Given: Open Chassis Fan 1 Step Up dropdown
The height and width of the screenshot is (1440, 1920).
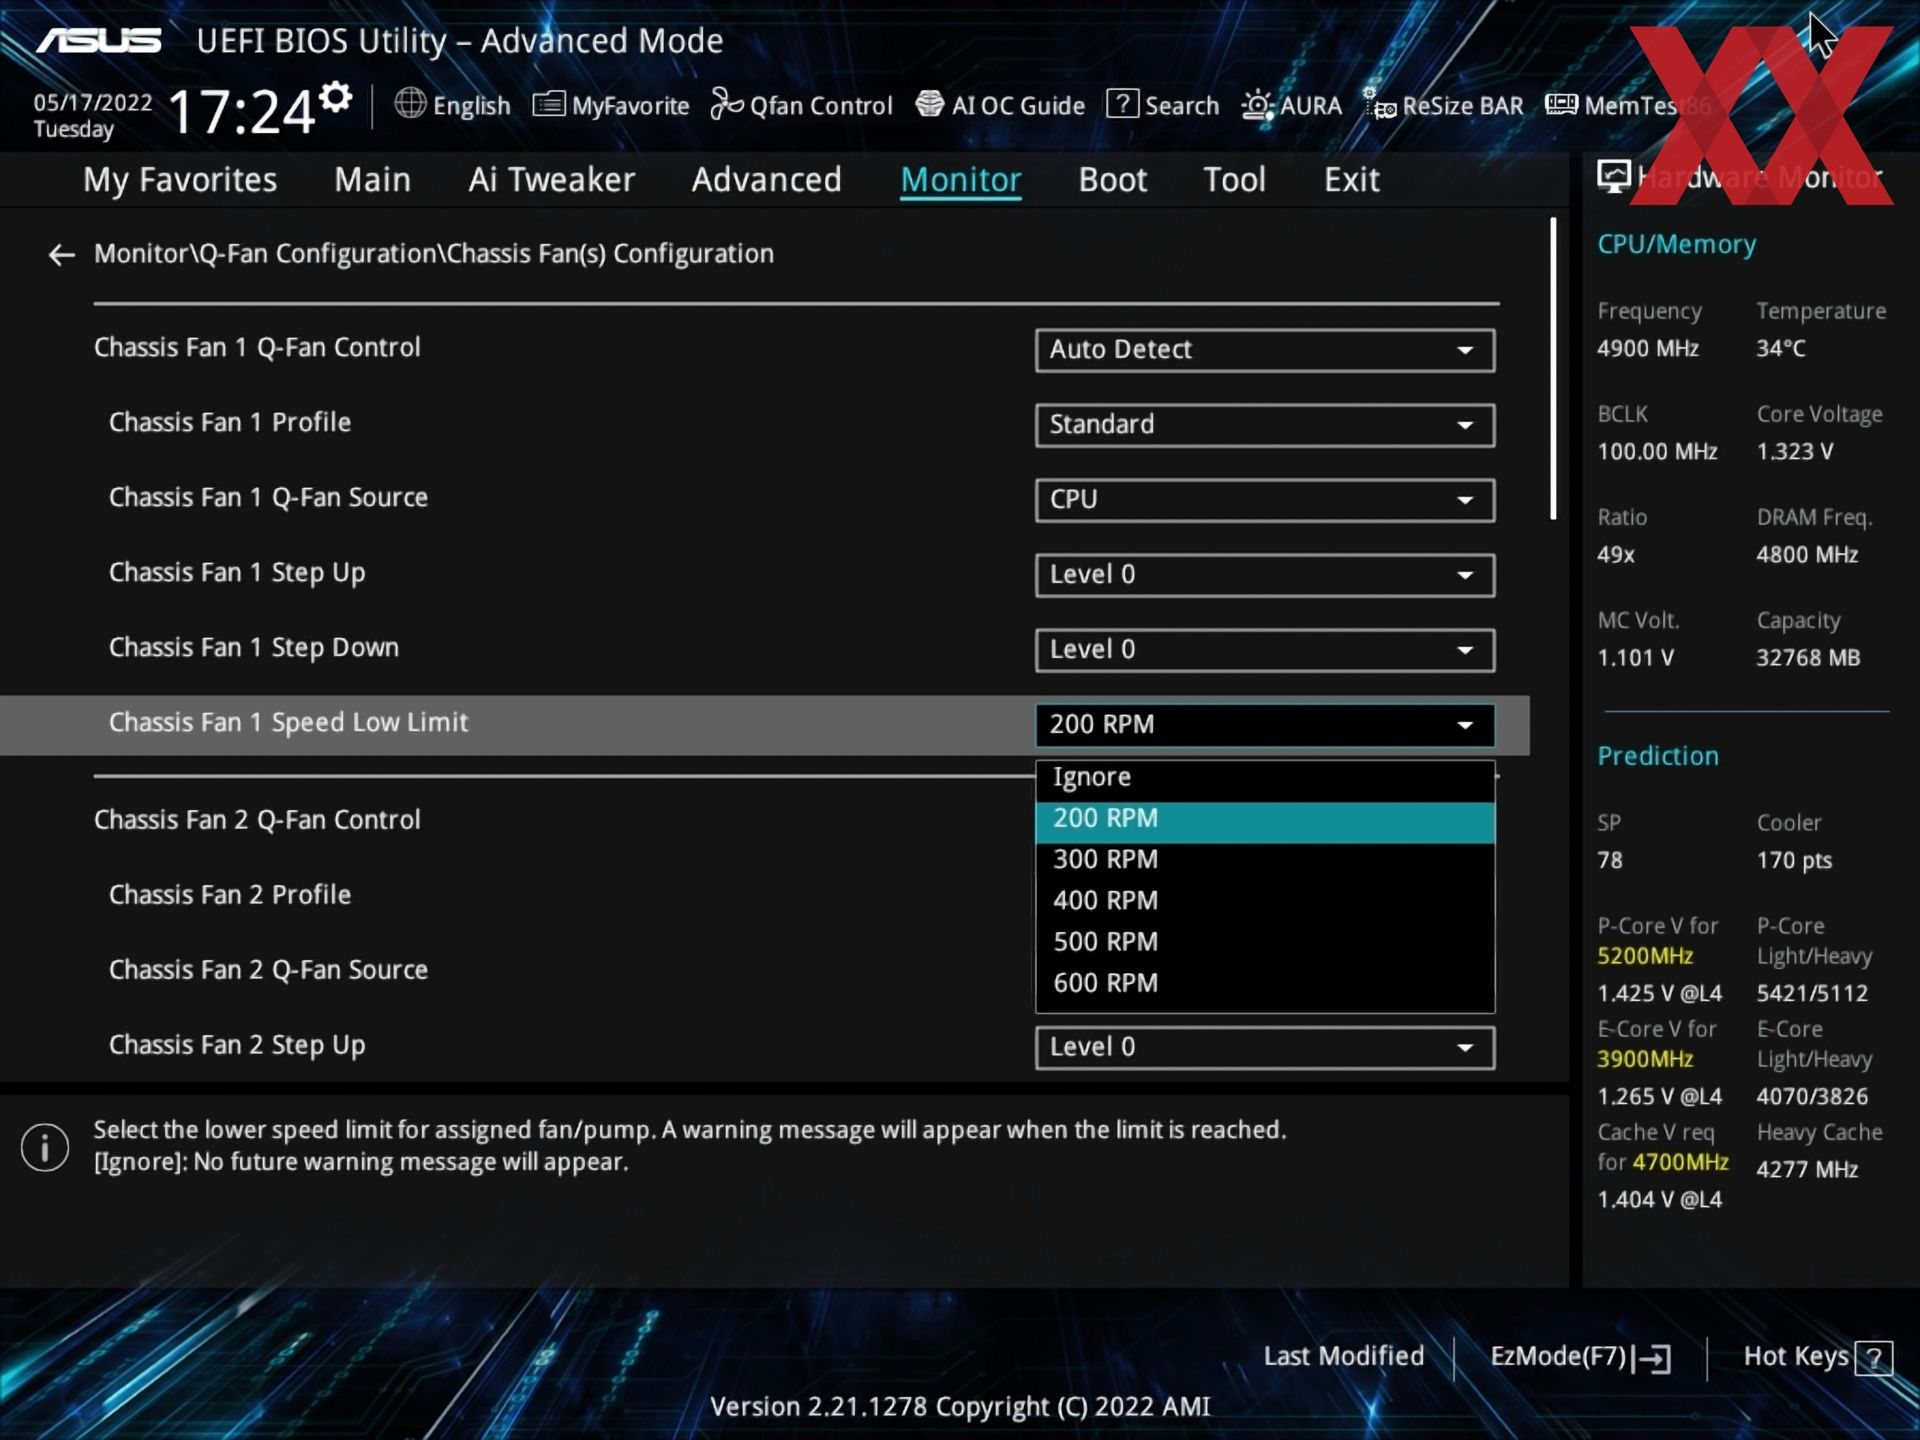Looking at the screenshot, I should [1265, 575].
